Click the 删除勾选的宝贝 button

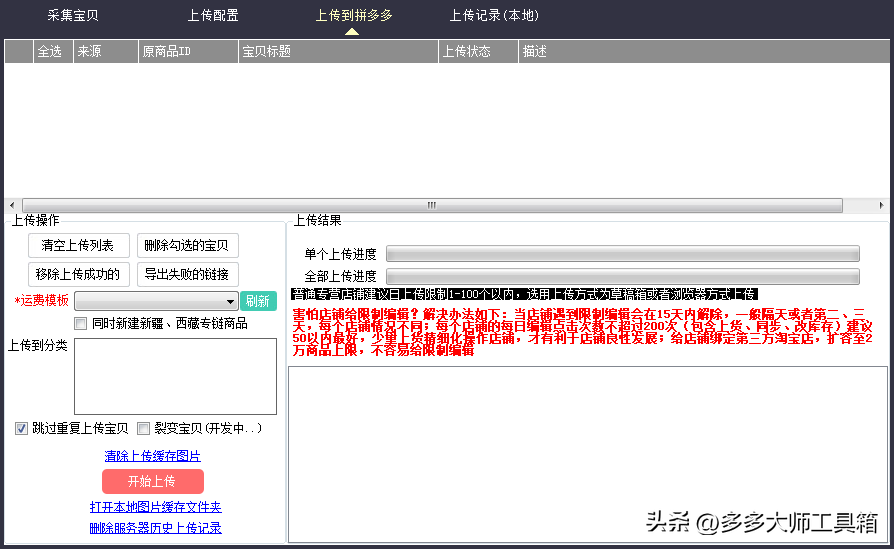tap(188, 246)
